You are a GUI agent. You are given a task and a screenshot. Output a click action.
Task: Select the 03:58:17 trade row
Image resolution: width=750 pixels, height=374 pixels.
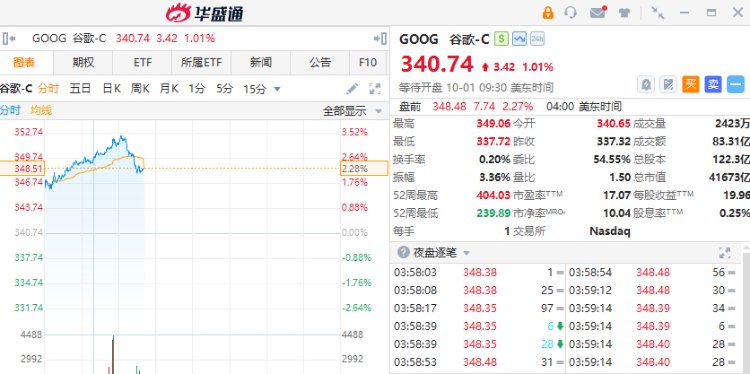(478, 308)
